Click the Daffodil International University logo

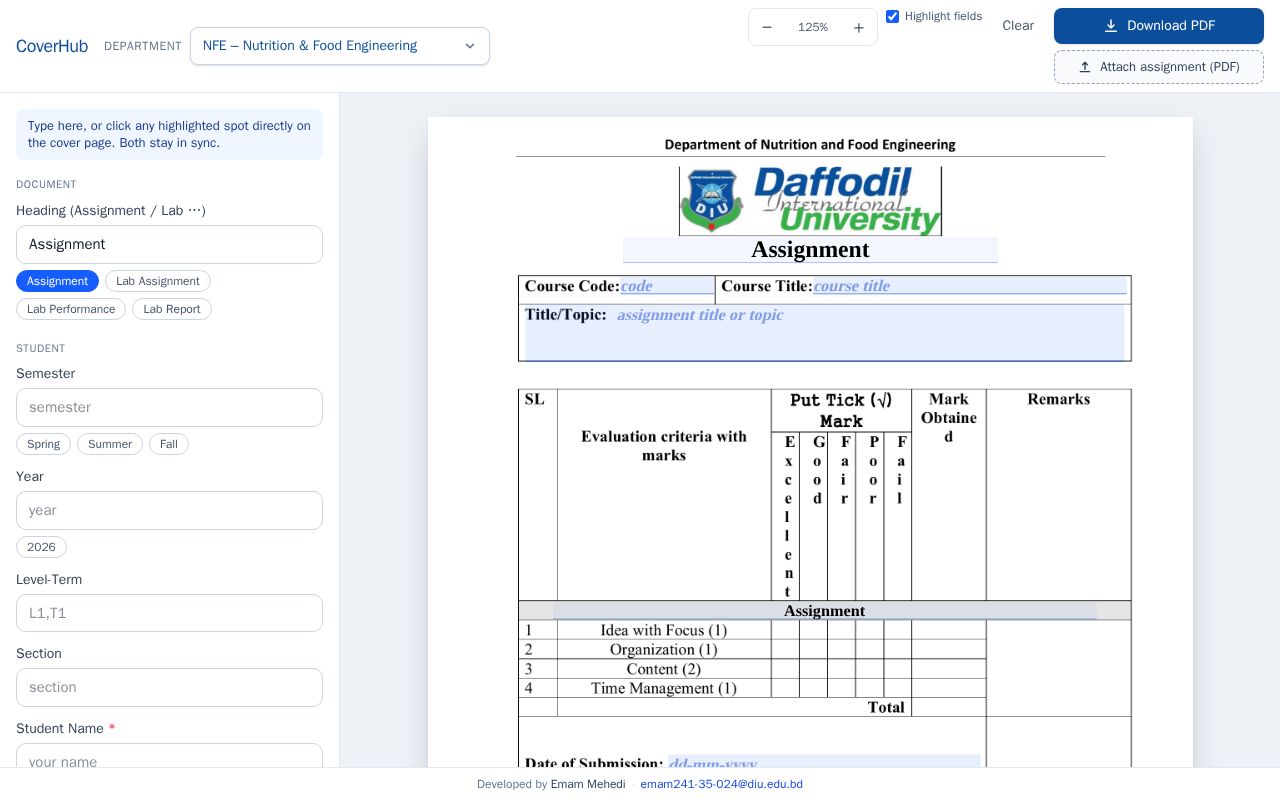tap(810, 201)
